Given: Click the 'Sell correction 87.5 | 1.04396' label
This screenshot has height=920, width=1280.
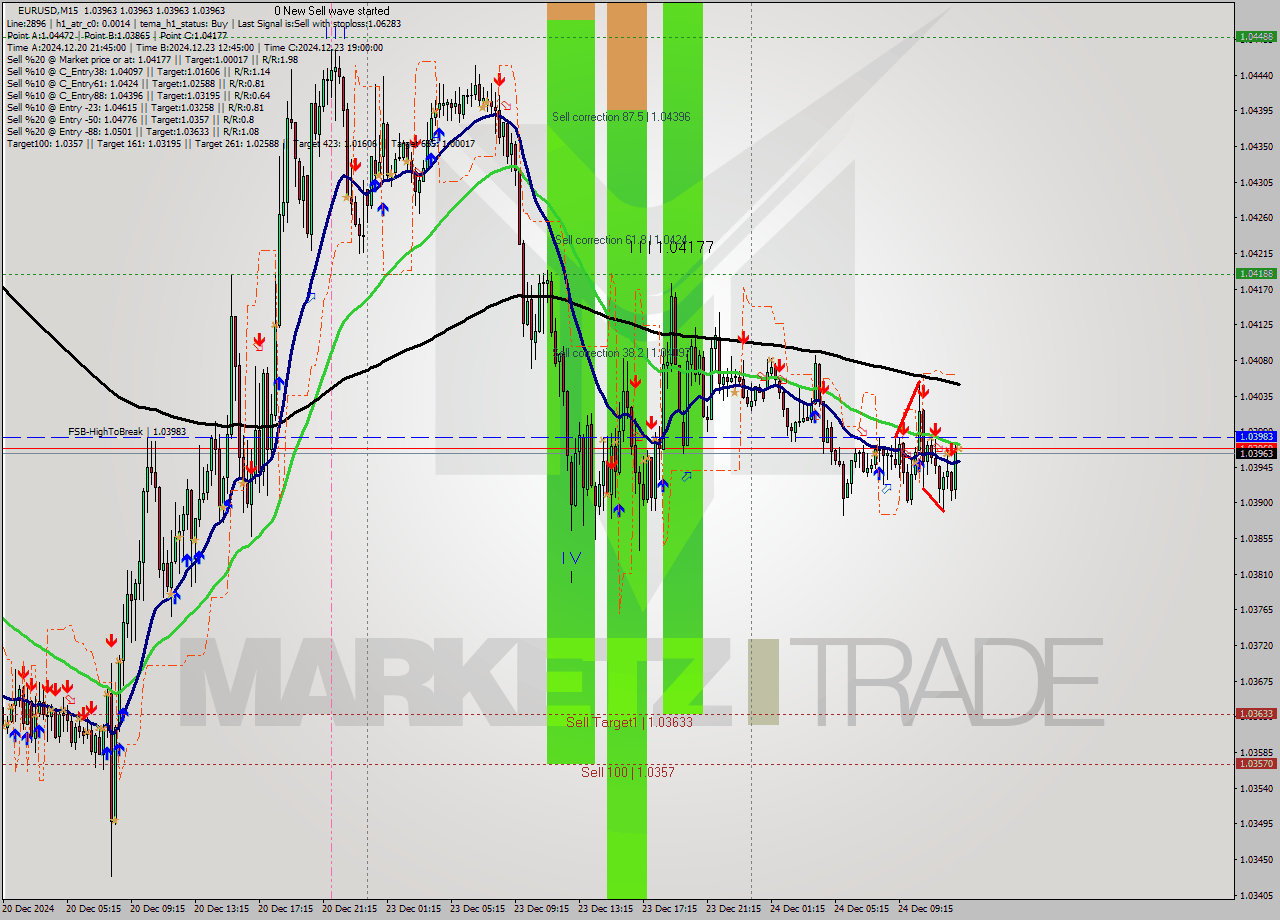Looking at the screenshot, I should coord(621,117).
